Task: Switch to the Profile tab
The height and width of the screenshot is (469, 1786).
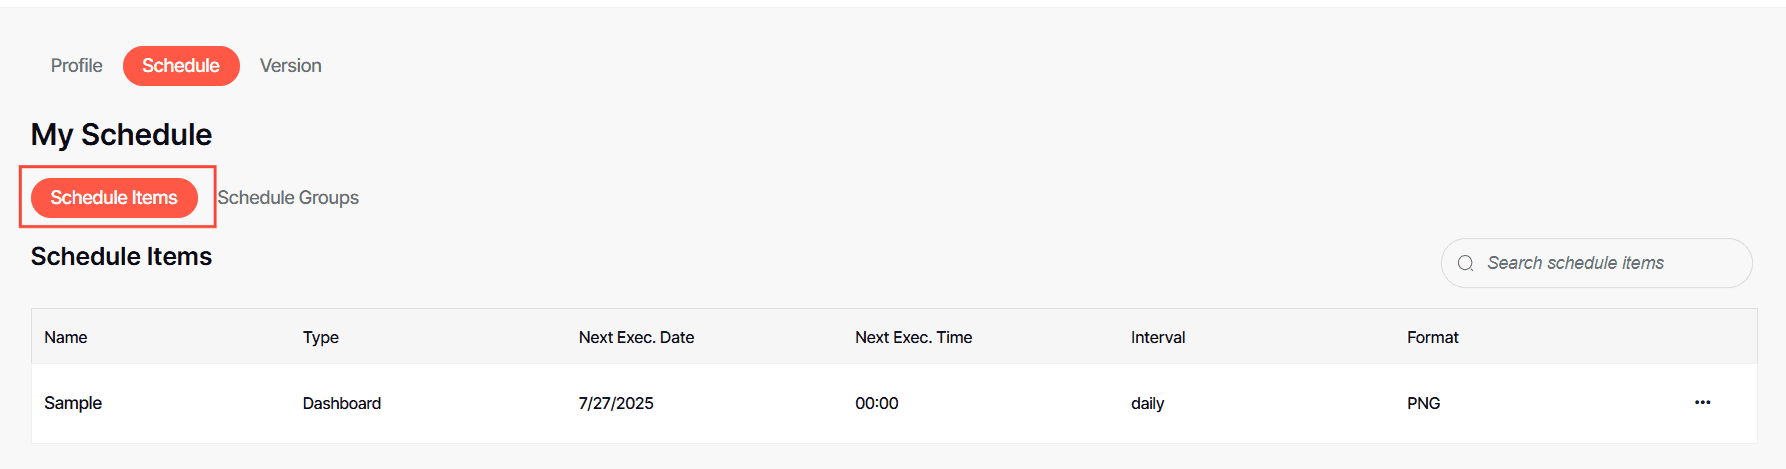Action: (76, 66)
